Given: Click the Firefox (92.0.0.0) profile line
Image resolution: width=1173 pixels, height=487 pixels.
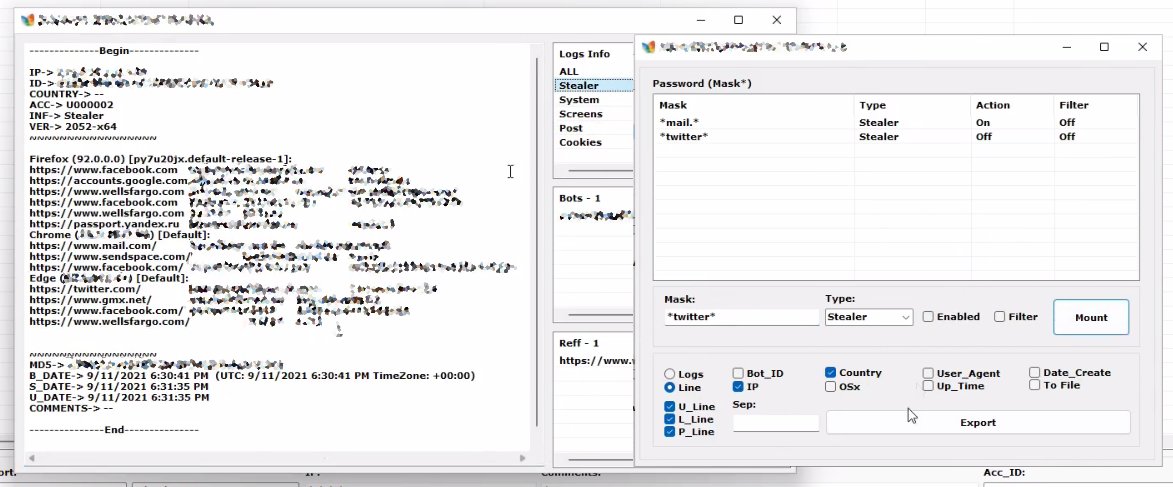Looking at the screenshot, I should [x=161, y=159].
